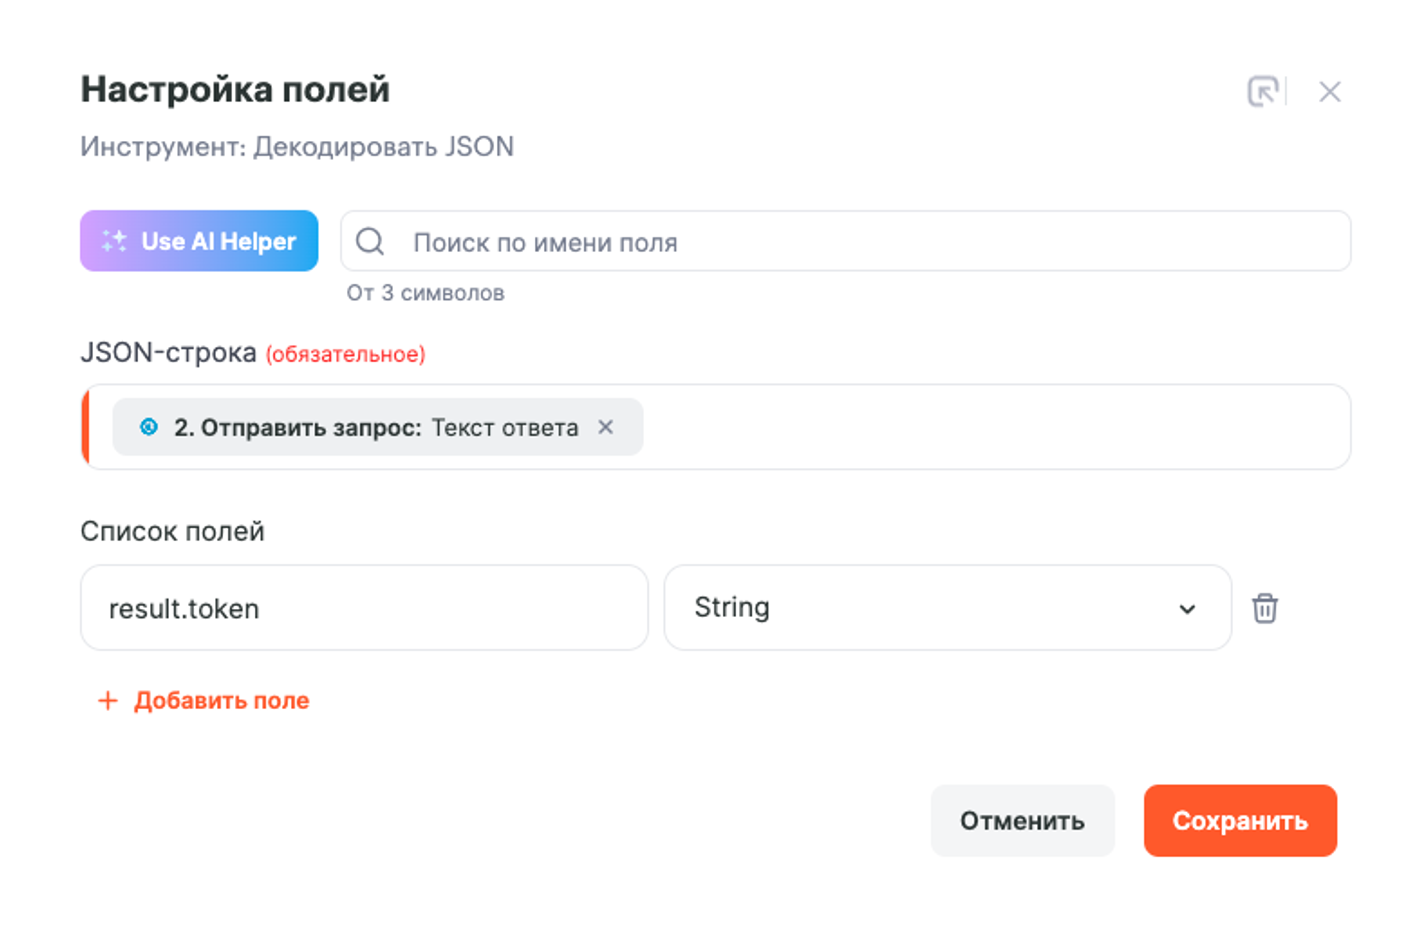1420x925 pixels.
Task: Remove the Текст ответа chip with its X
Action: [x=606, y=427]
